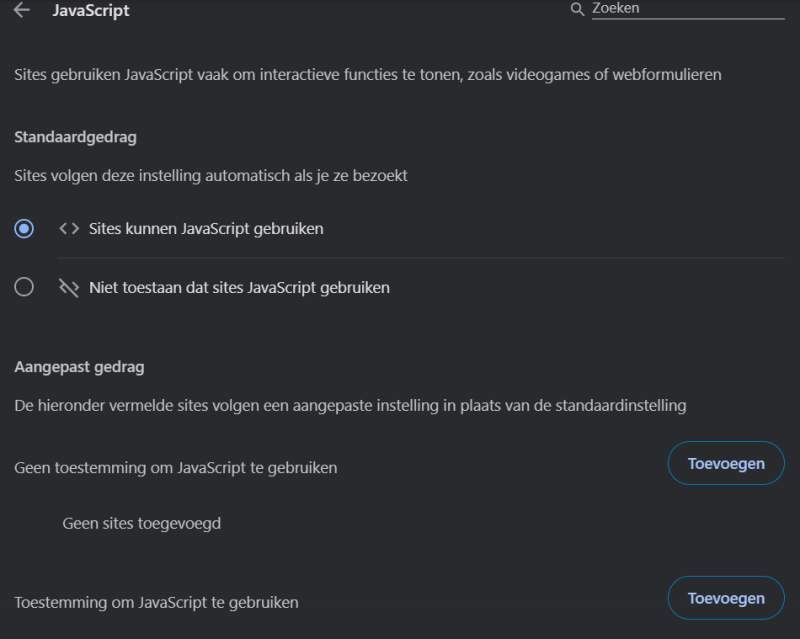The width and height of the screenshot is (800, 639).
Task: Click the divider row between the two behavior options
Action: coord(400,258)
